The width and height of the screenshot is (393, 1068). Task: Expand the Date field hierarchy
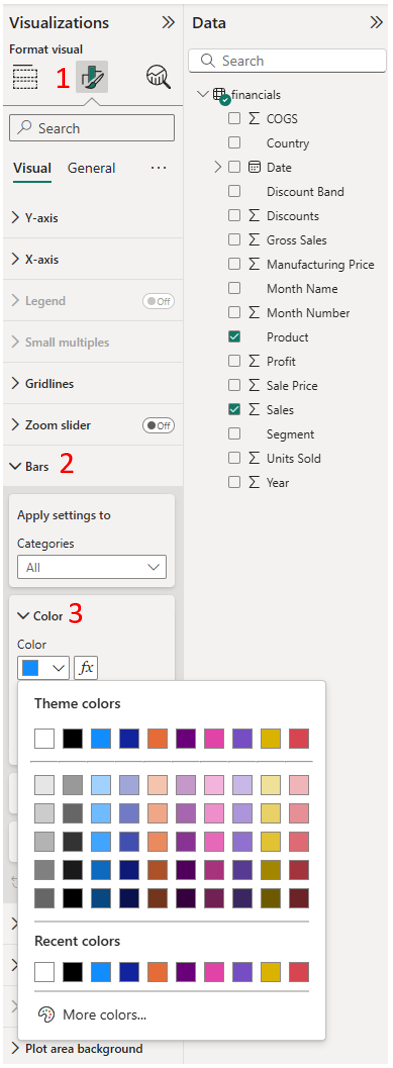pos(218,167)
